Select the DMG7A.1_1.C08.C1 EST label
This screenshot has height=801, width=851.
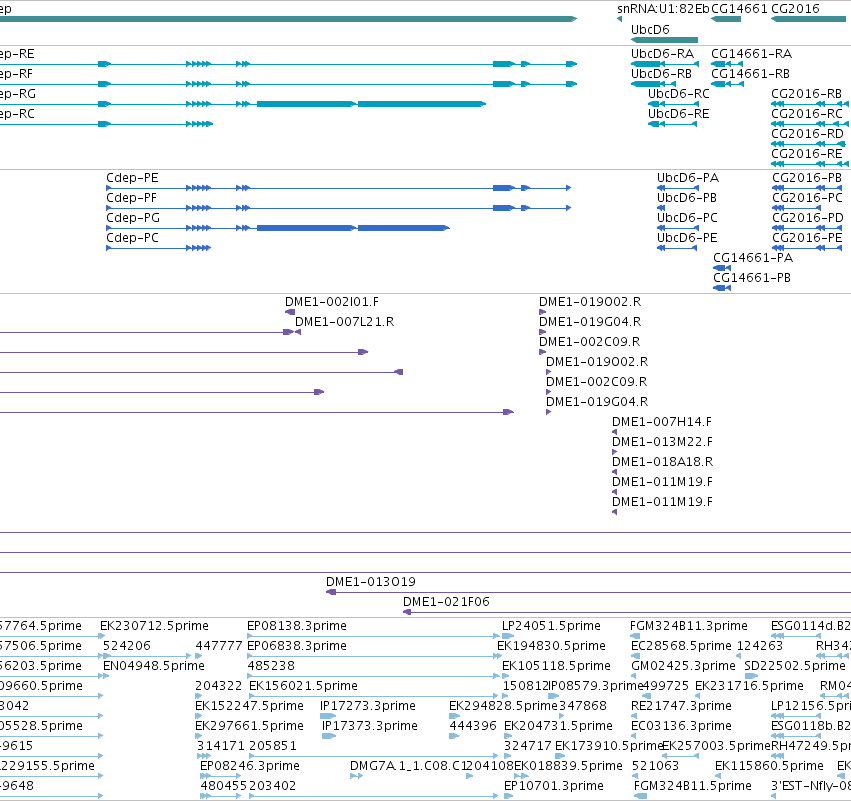[408, 767]
